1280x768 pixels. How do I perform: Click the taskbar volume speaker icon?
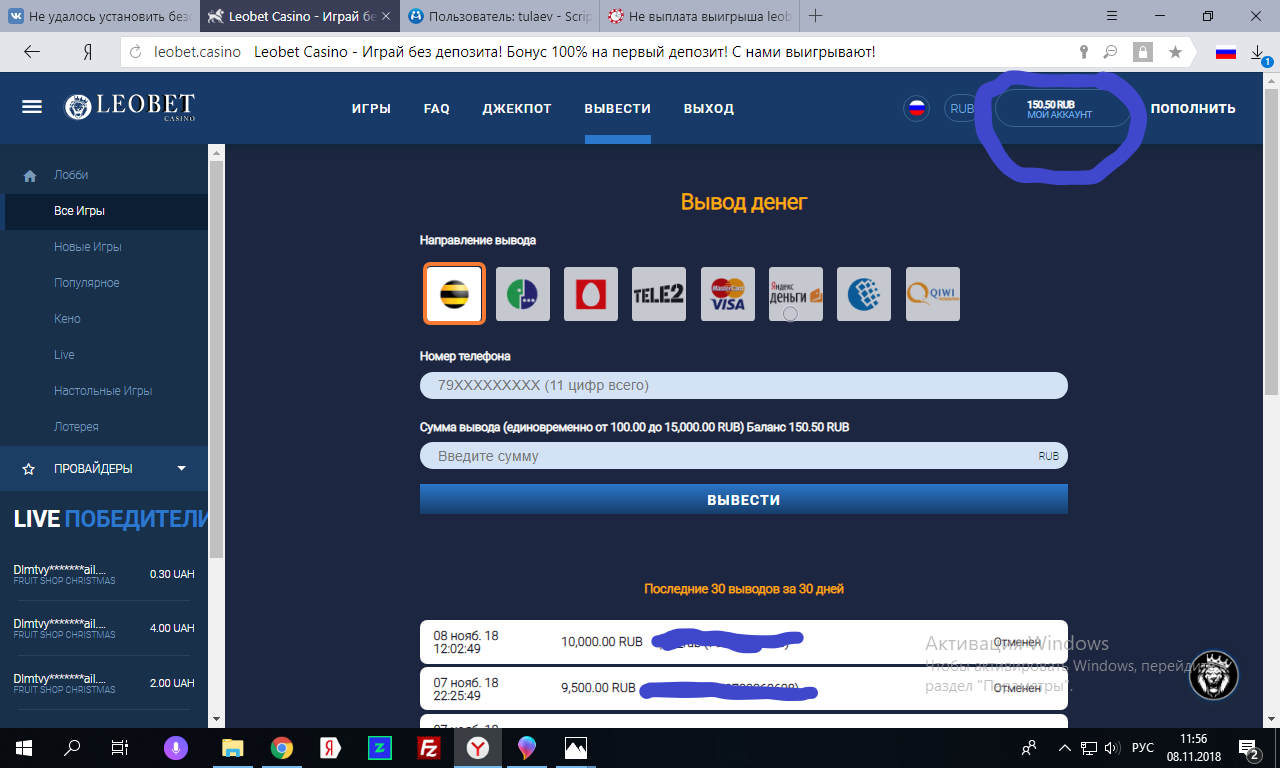[1111, 748]
